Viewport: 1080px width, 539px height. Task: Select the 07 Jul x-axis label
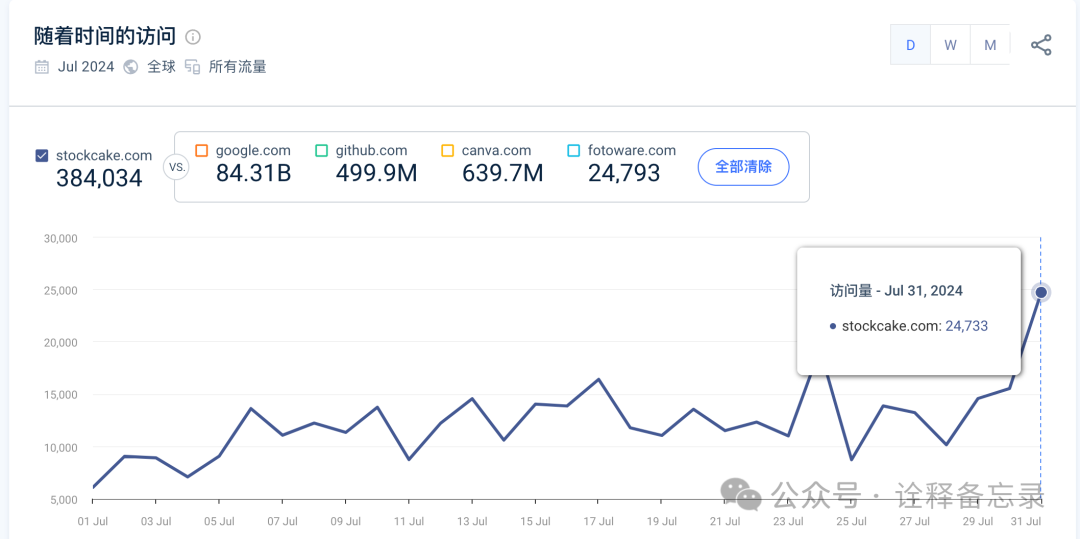pos(282,521)
